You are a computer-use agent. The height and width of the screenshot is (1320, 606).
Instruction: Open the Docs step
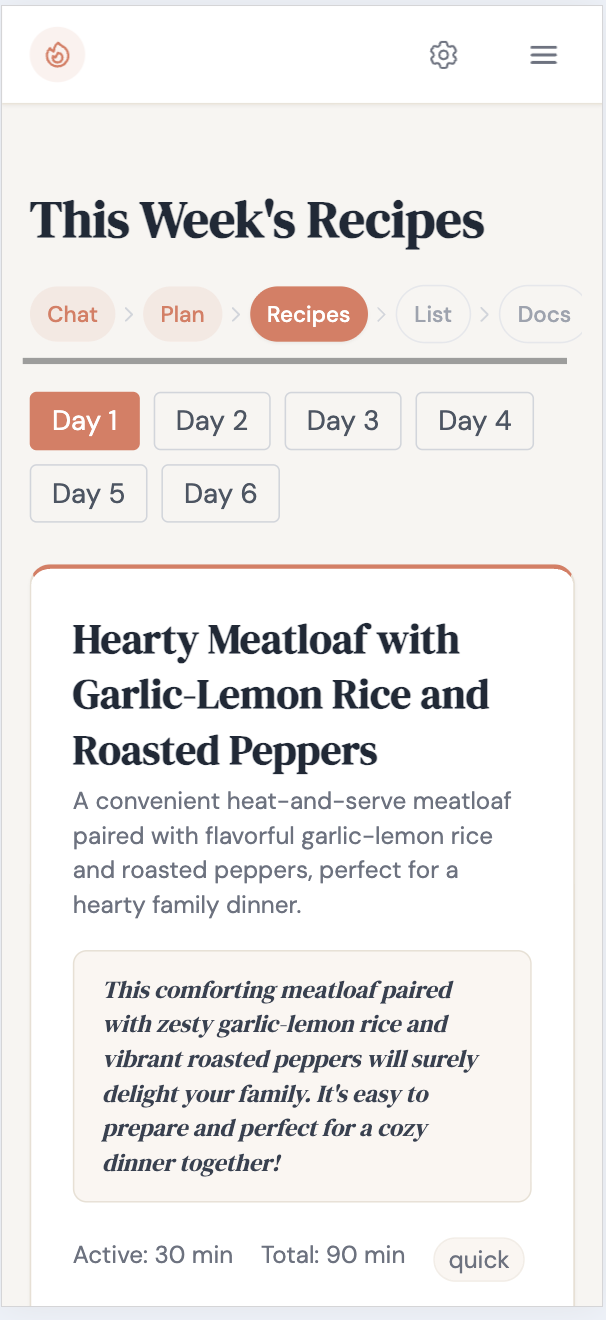pos(541,314)
